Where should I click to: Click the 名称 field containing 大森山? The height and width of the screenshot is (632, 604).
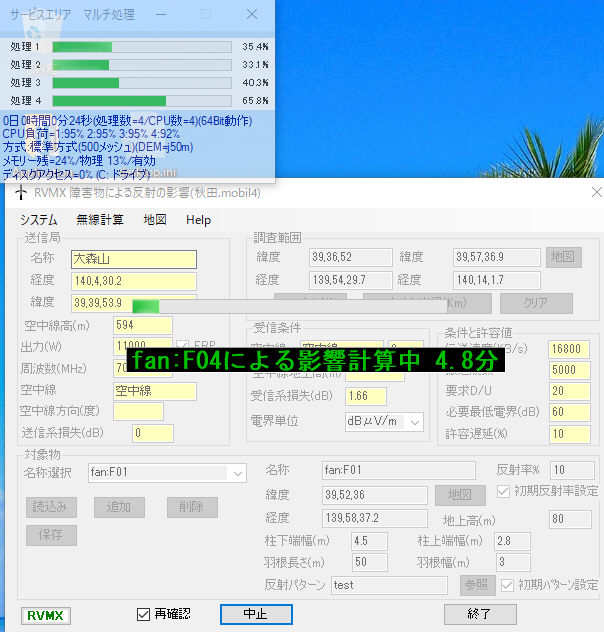134,259
